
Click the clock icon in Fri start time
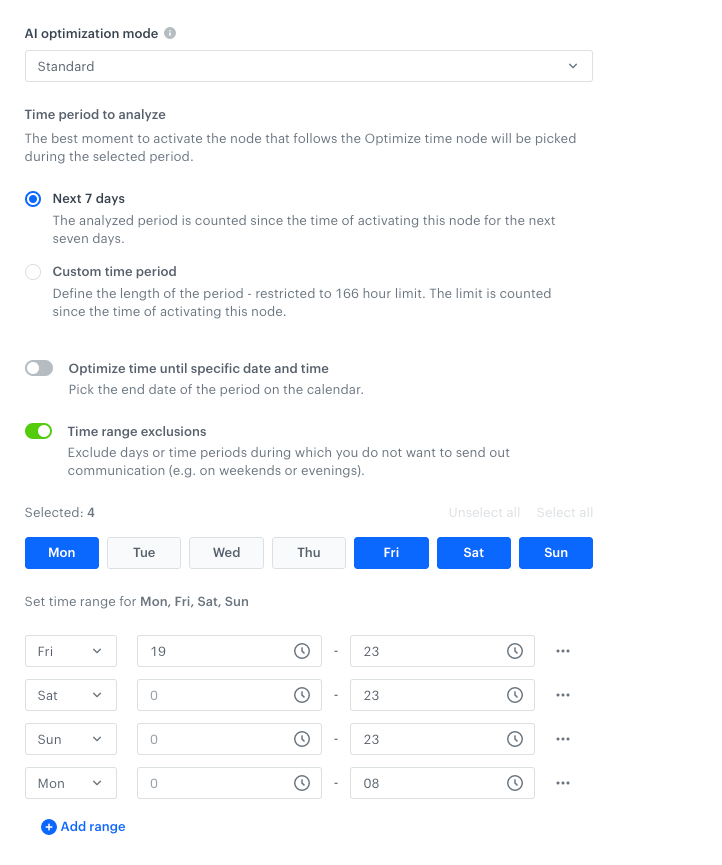301,651
